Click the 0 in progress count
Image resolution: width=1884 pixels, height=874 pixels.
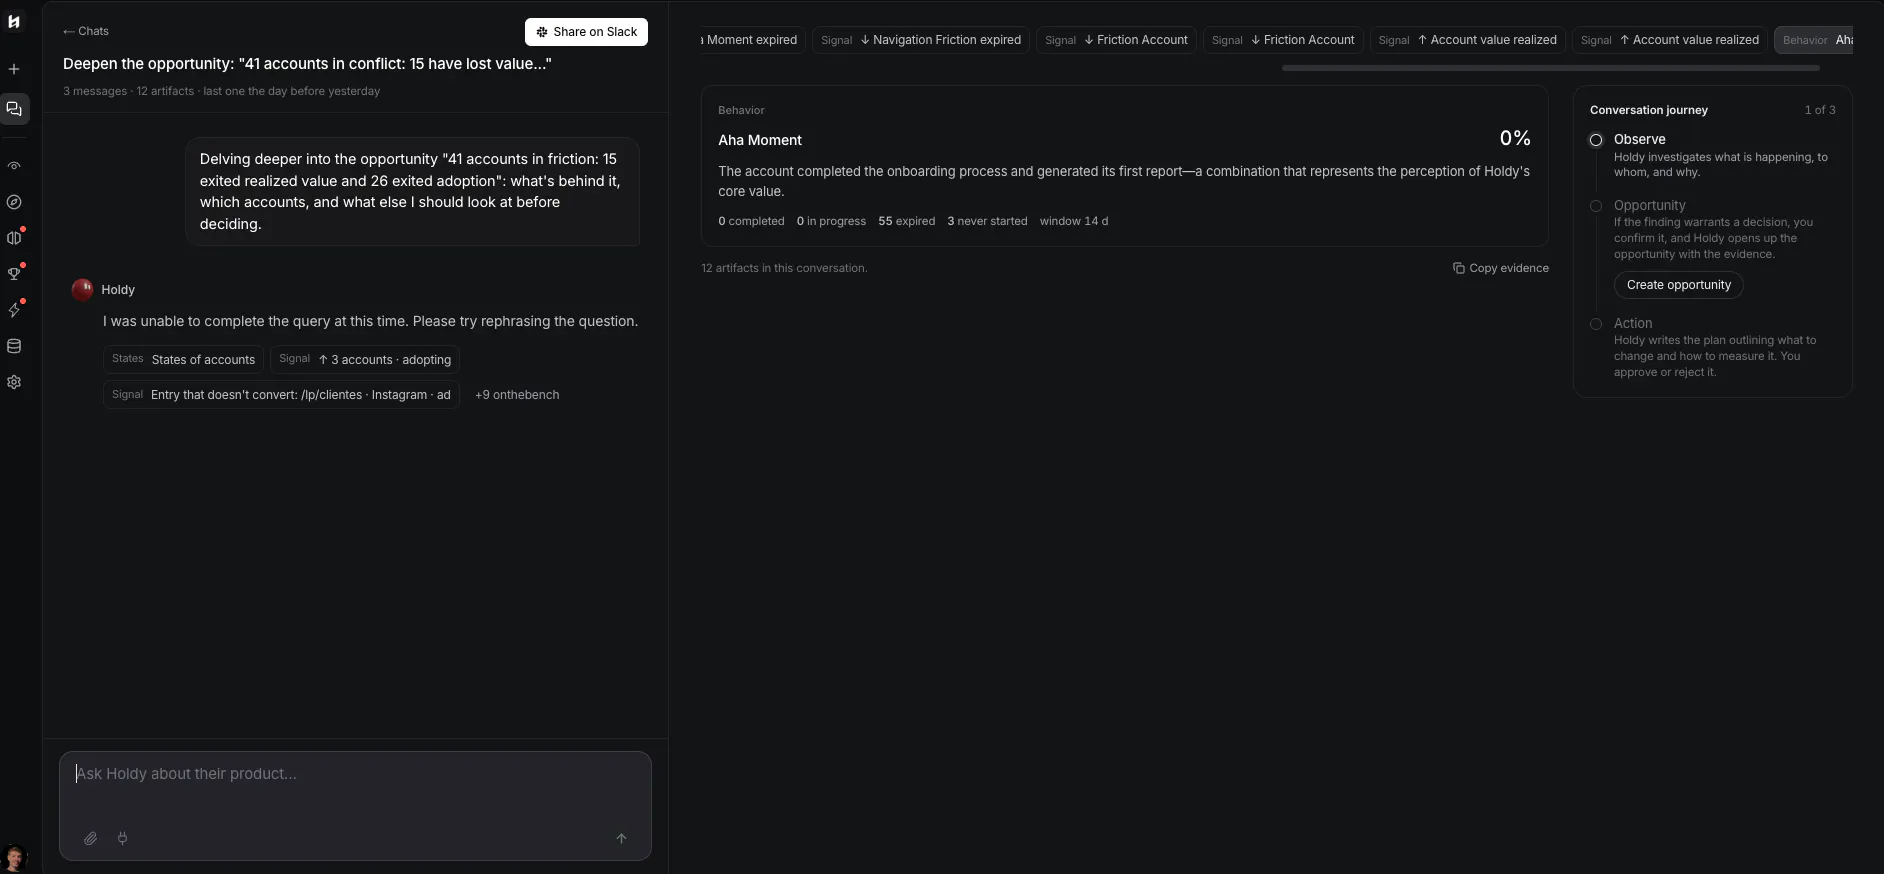click(831, 221)
